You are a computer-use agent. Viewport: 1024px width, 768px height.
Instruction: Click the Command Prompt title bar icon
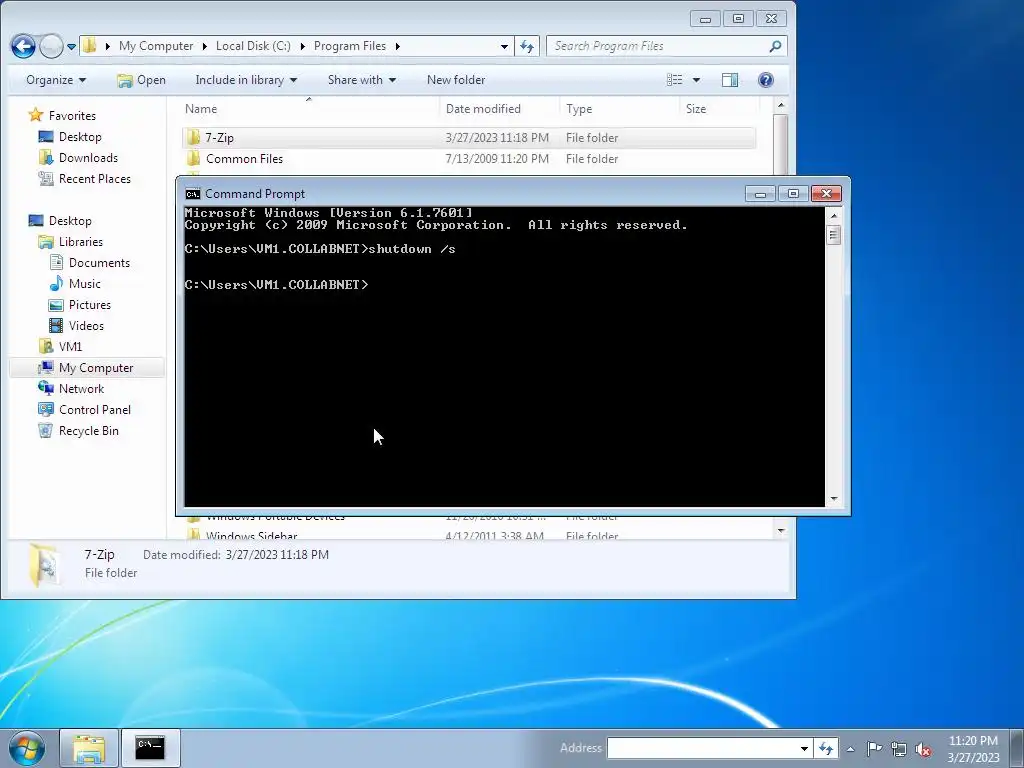coord(192,193)
